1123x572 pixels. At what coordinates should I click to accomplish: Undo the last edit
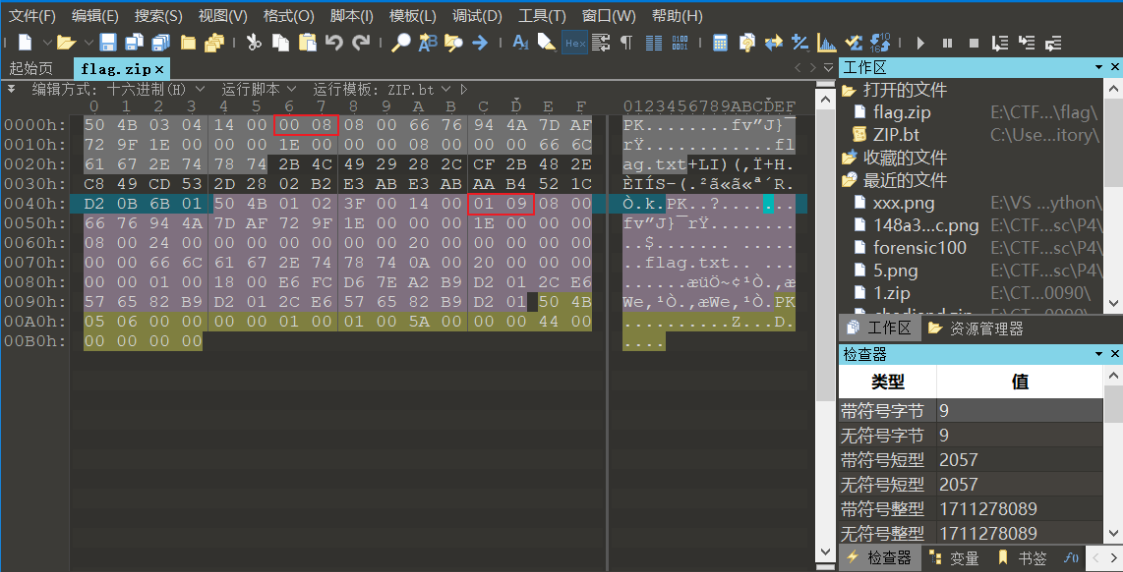[334, 43]
